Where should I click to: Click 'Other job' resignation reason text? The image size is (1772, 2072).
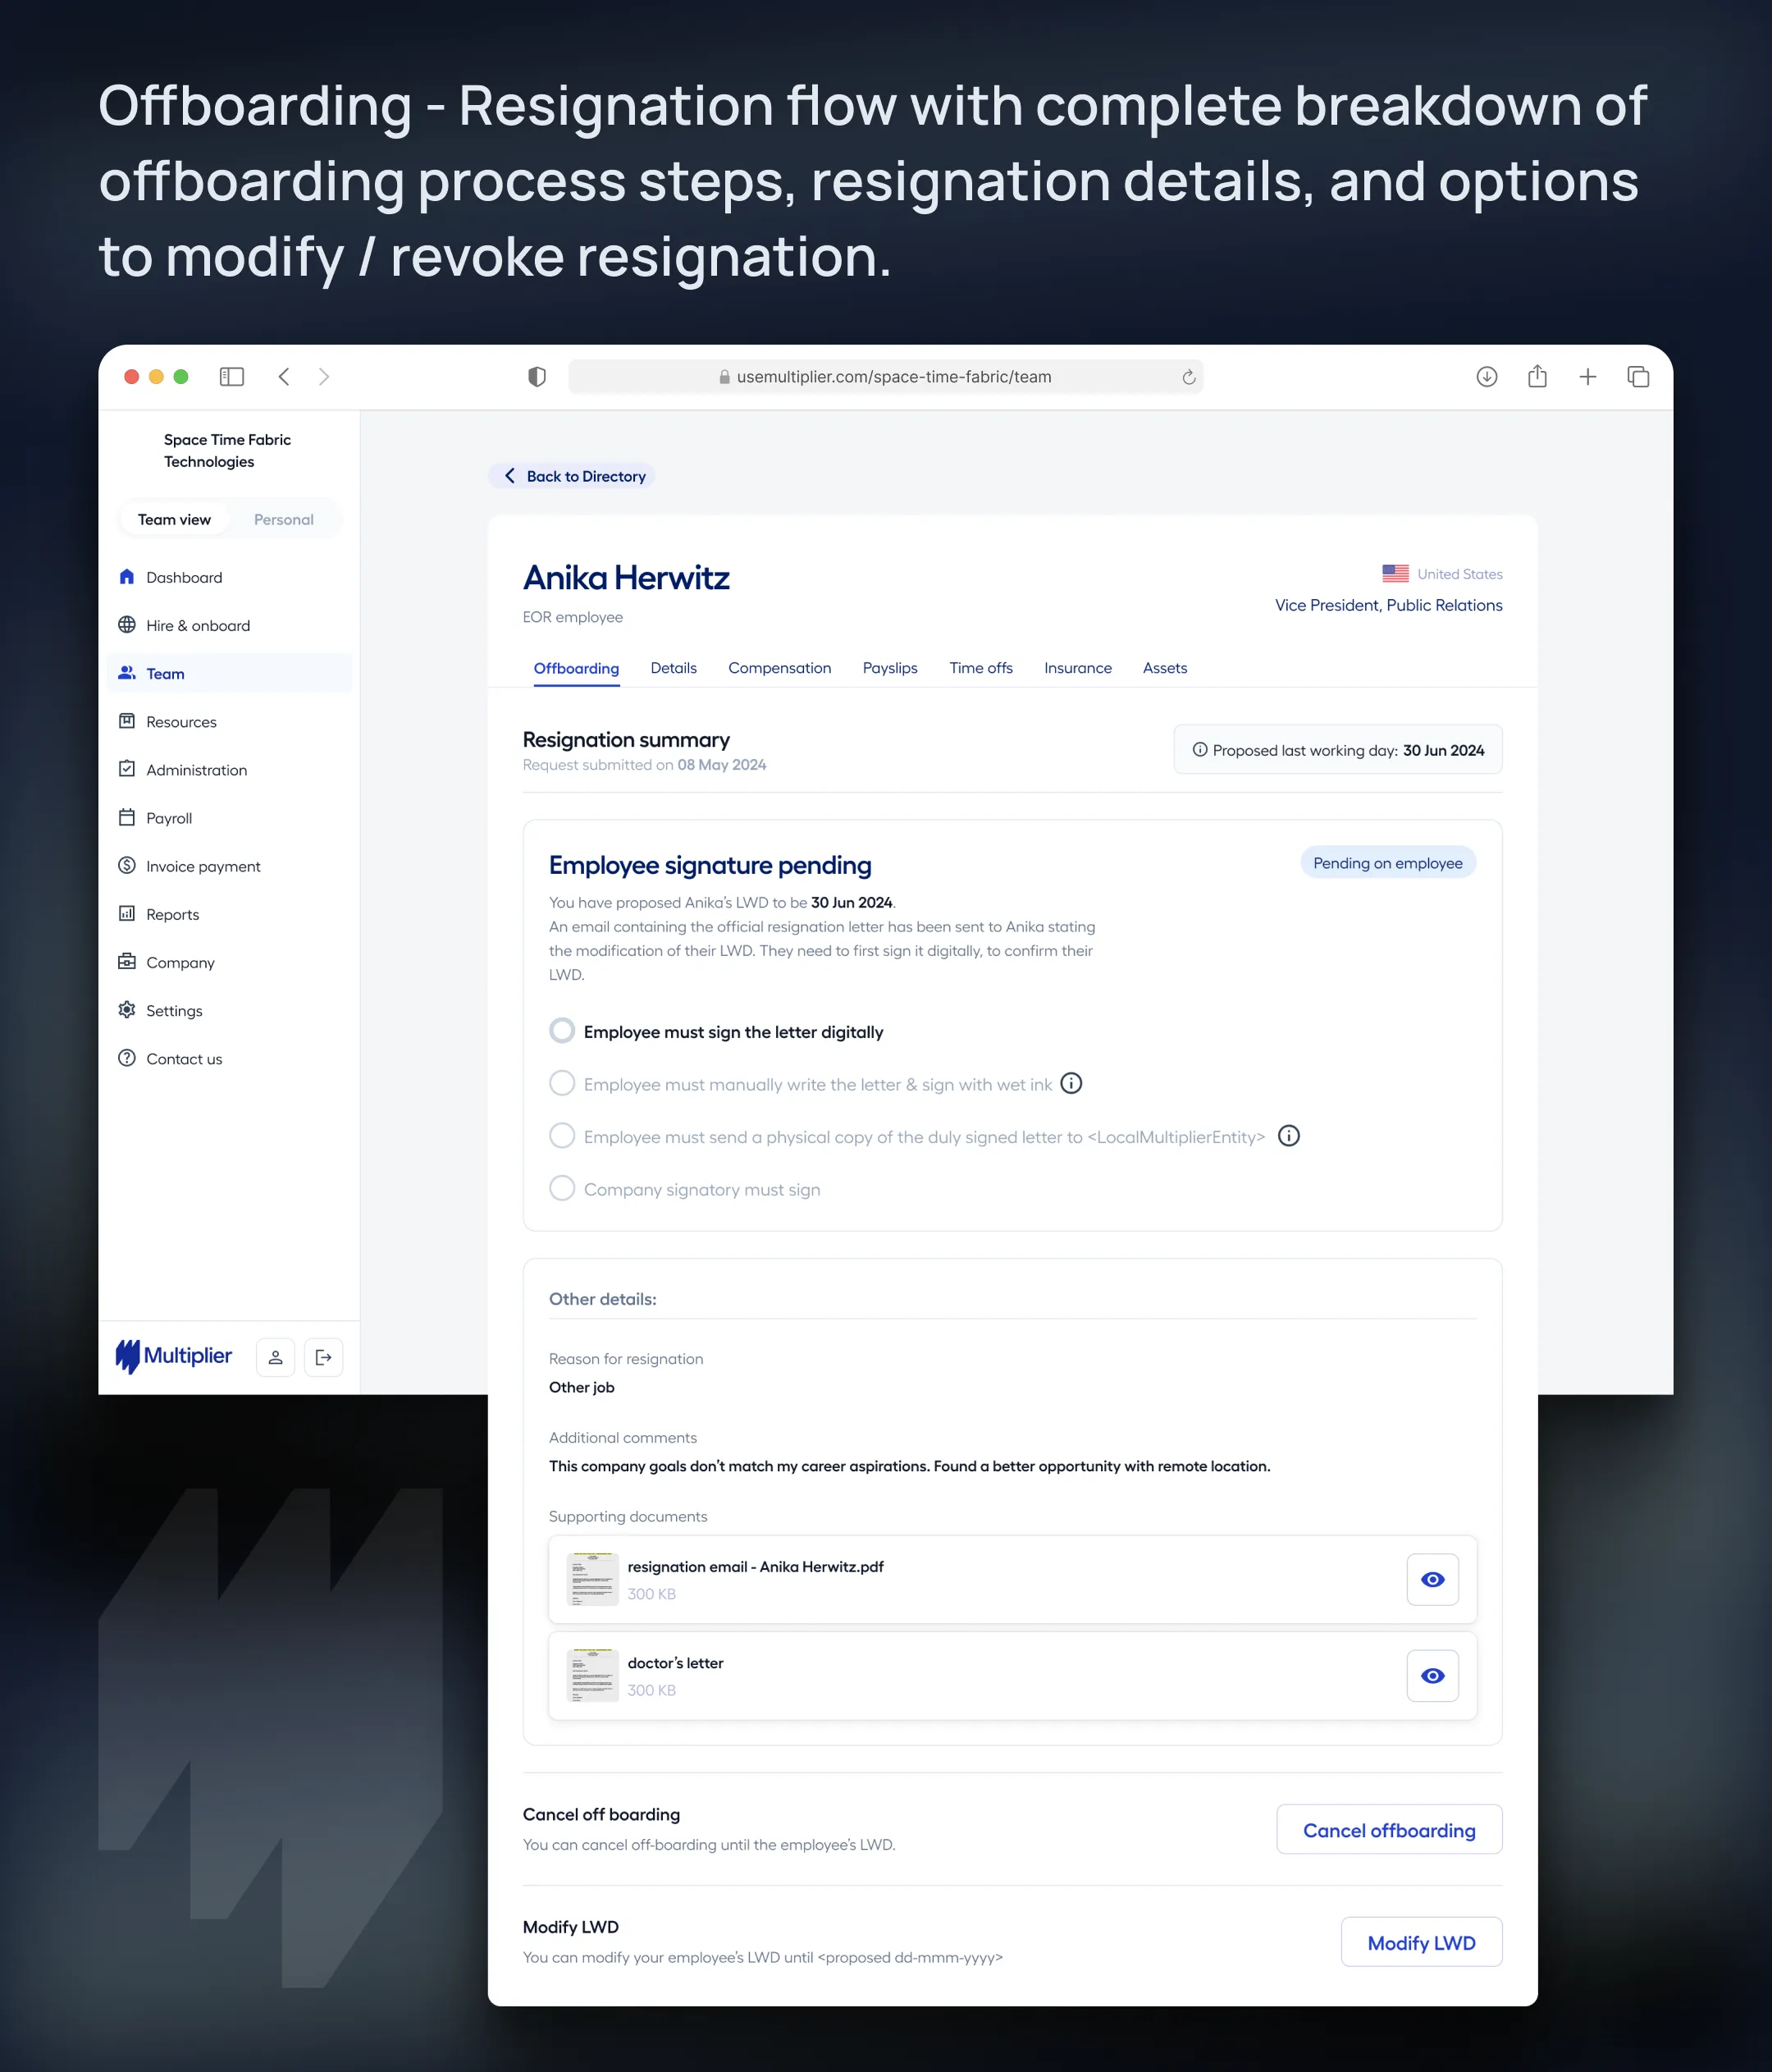[x=581, y=1387]
